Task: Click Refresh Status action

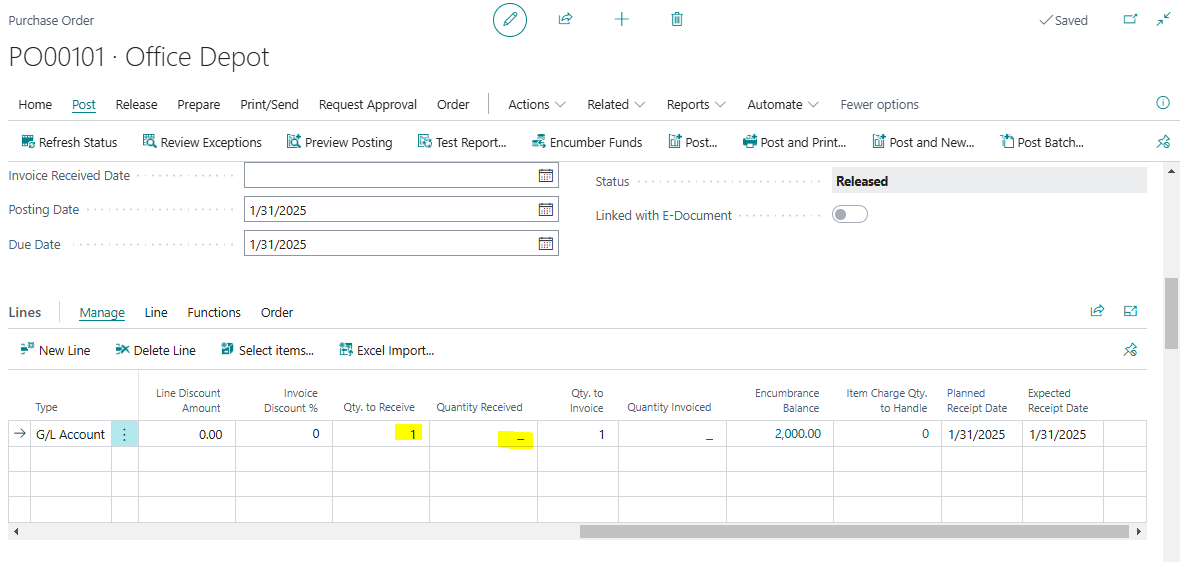Action: tap(69, 142)
